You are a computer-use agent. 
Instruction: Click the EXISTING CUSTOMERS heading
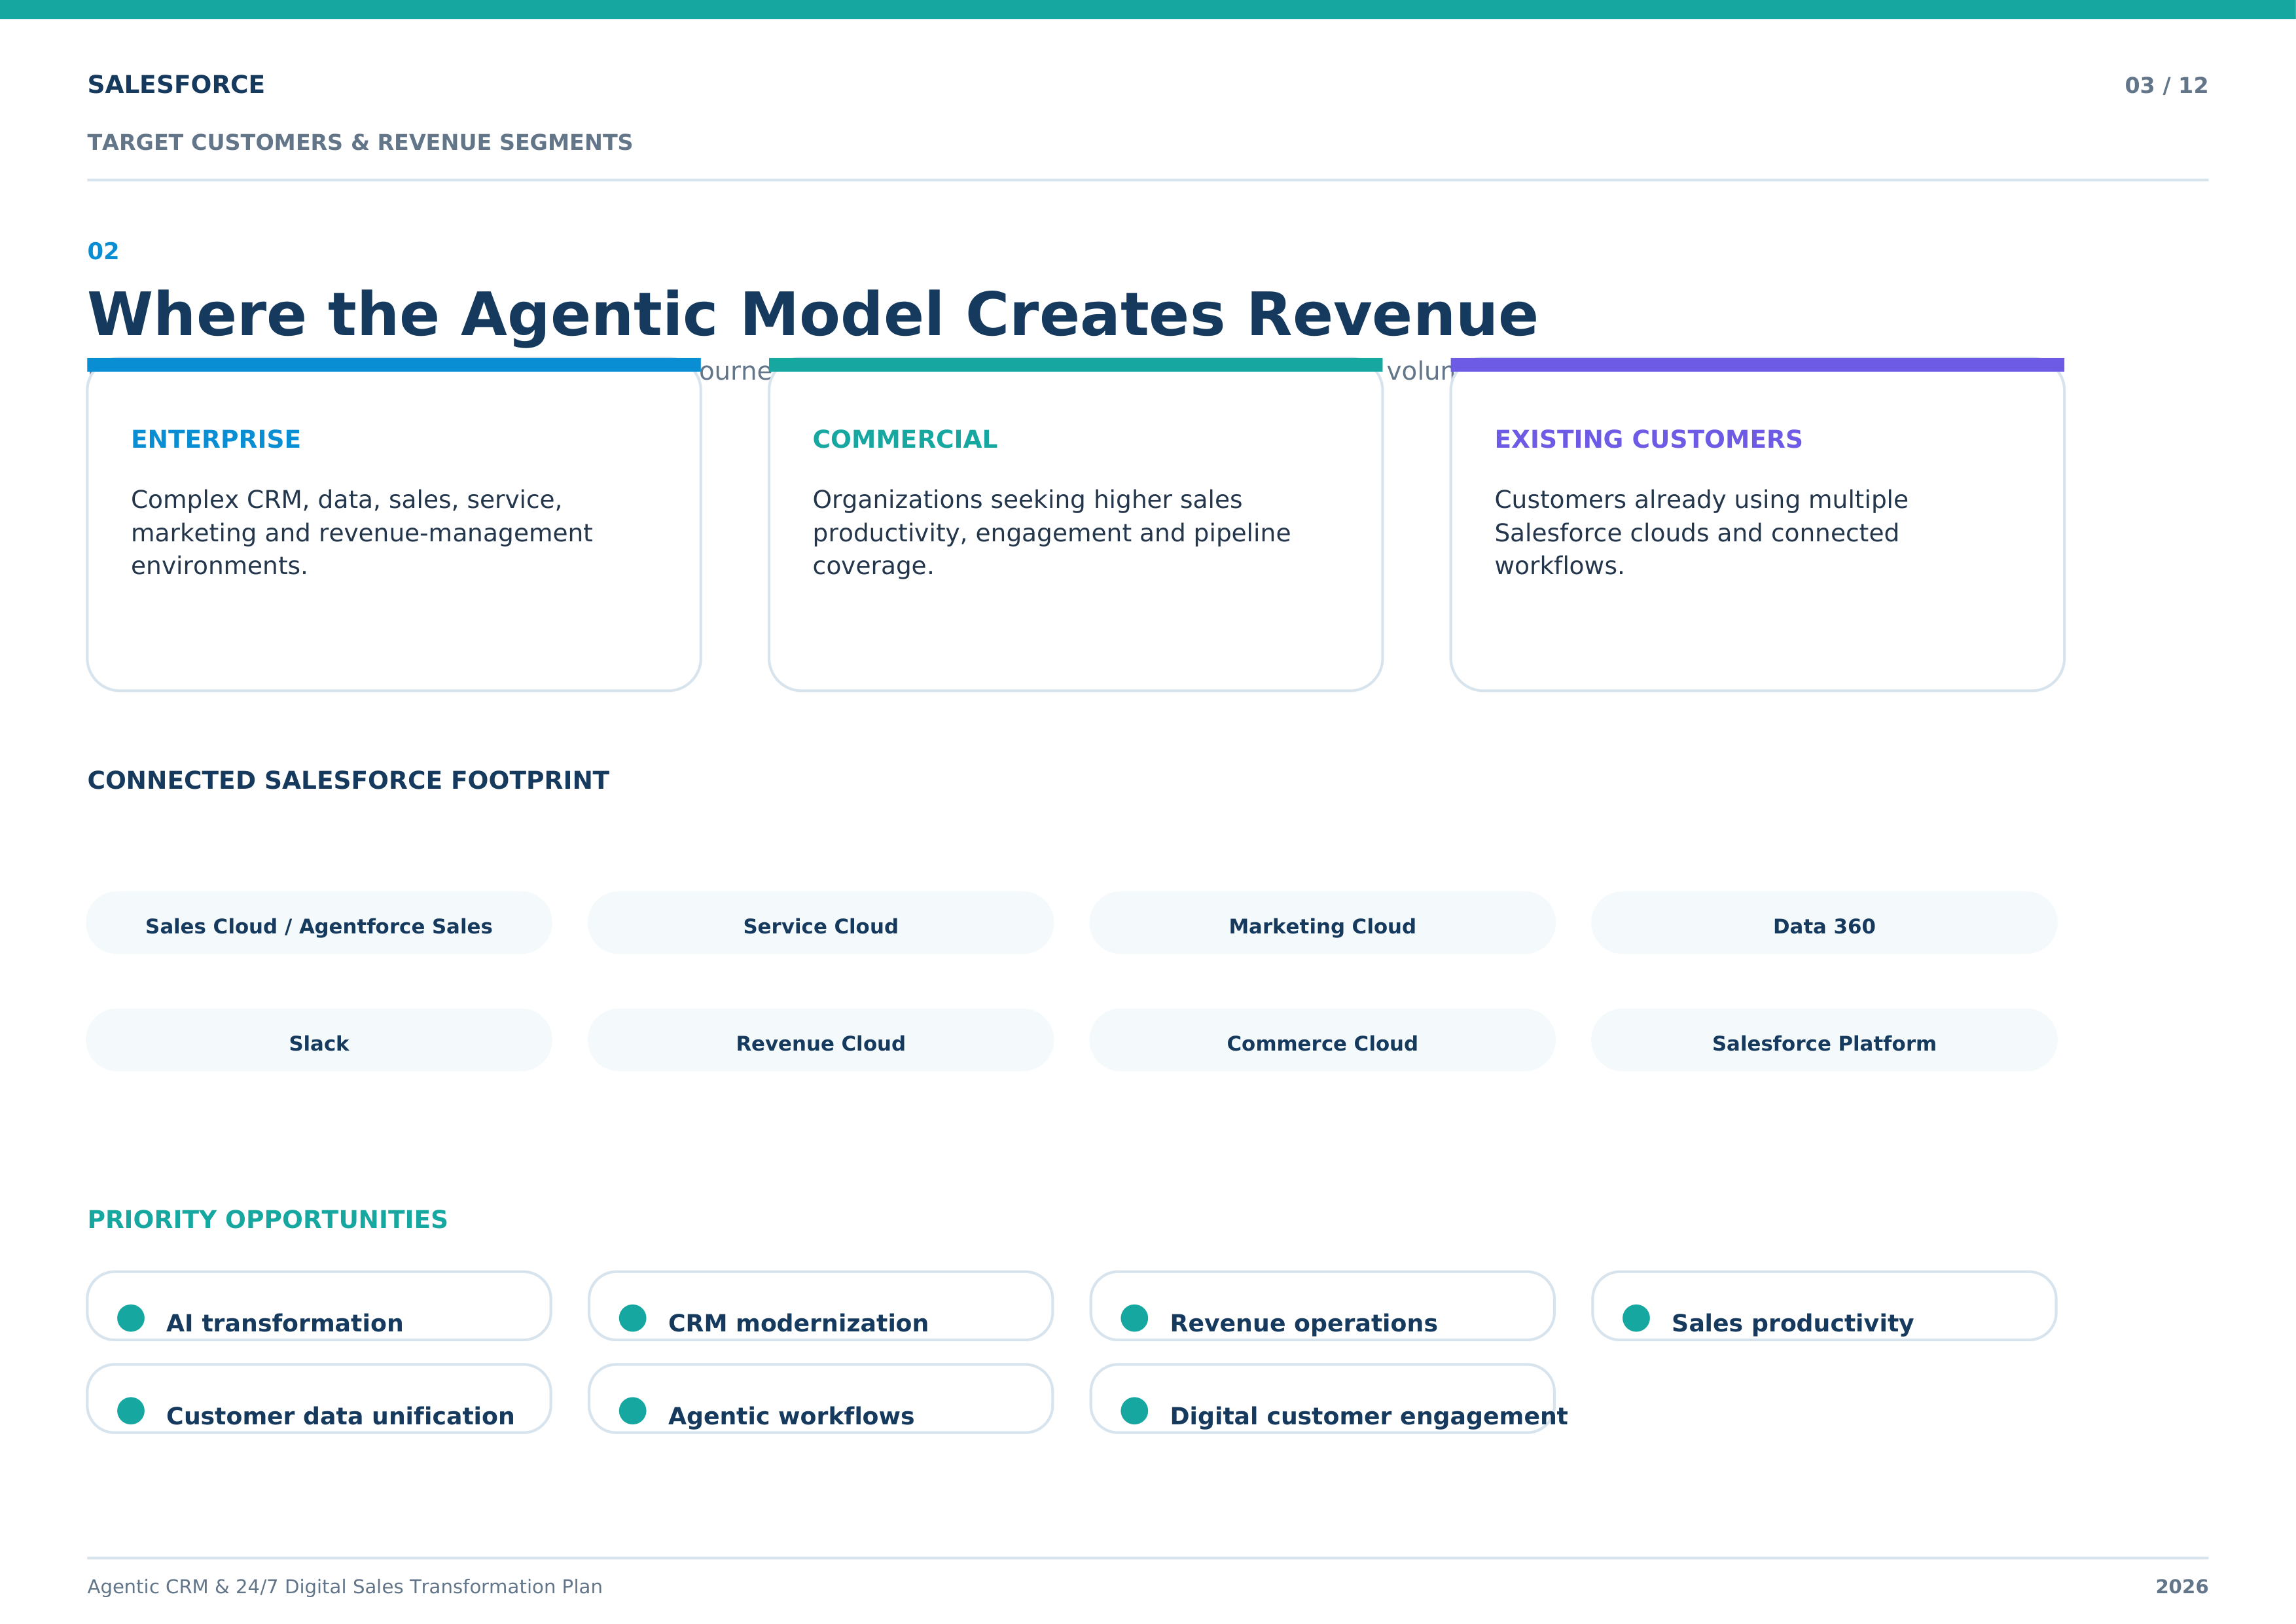point(1648,439)
